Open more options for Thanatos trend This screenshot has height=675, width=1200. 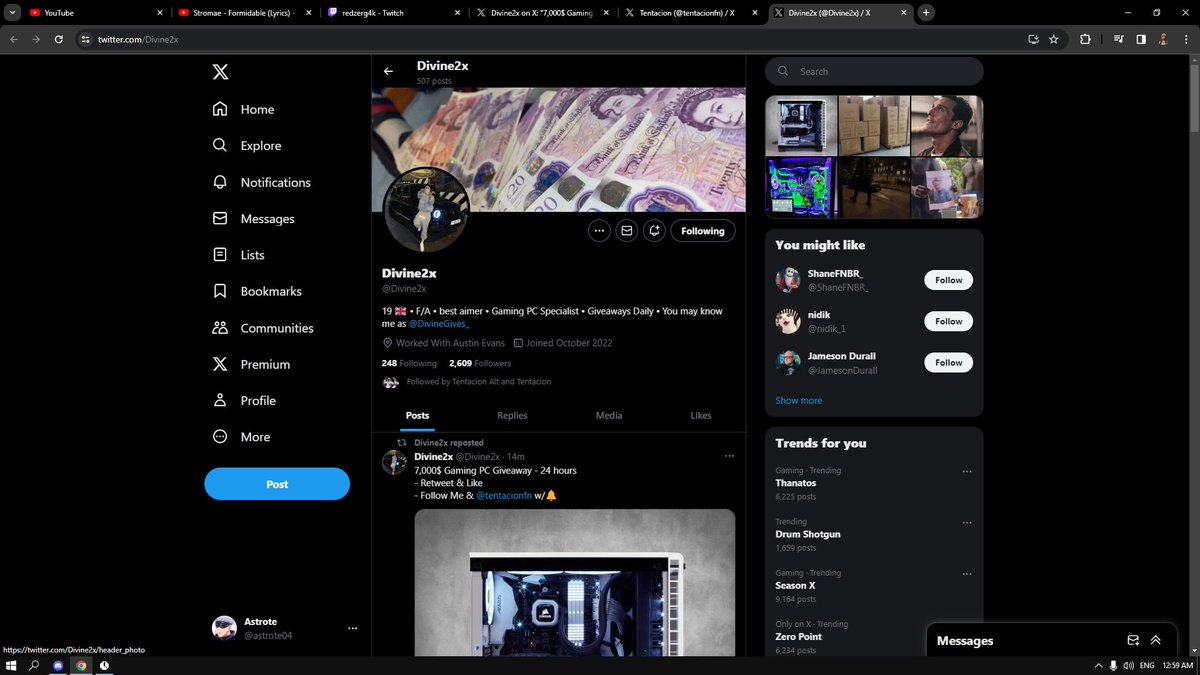[x=966, y=471]
